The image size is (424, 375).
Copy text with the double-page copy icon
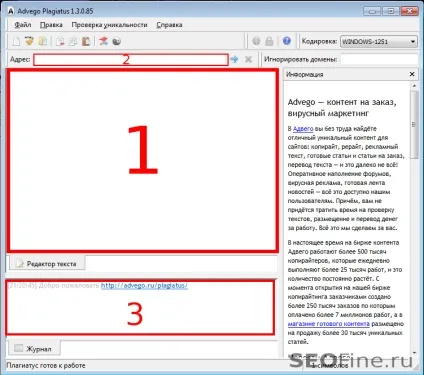(x=73, y=41)
